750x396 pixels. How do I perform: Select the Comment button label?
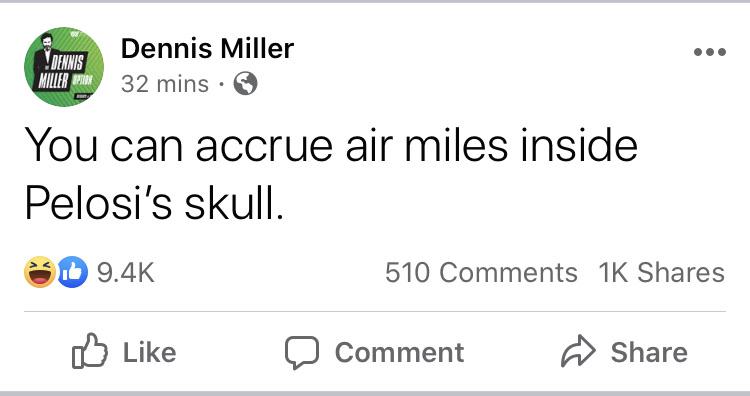[399, 353]
